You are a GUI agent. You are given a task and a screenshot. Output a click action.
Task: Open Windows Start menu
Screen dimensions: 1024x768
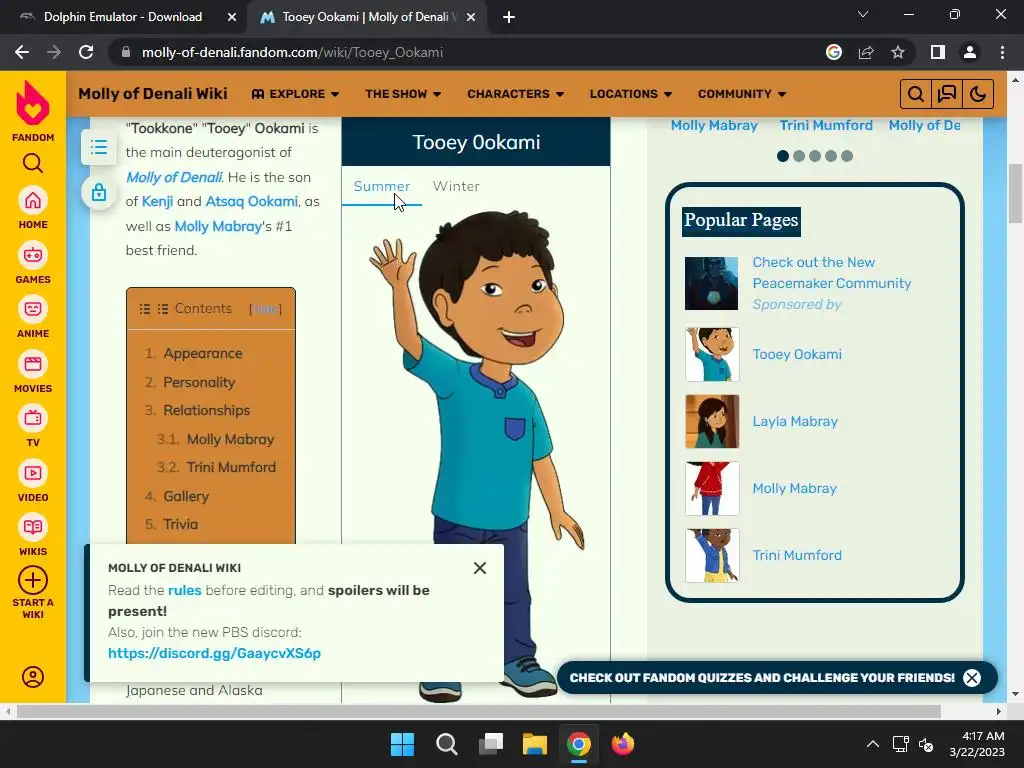coord(402,744)
